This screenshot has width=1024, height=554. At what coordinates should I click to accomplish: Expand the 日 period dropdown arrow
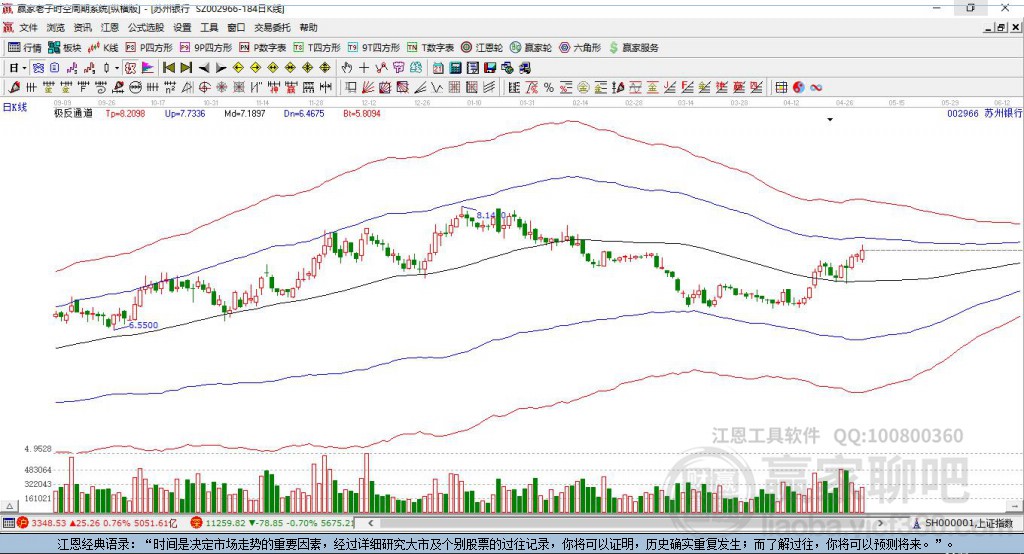tap(24, 68)
